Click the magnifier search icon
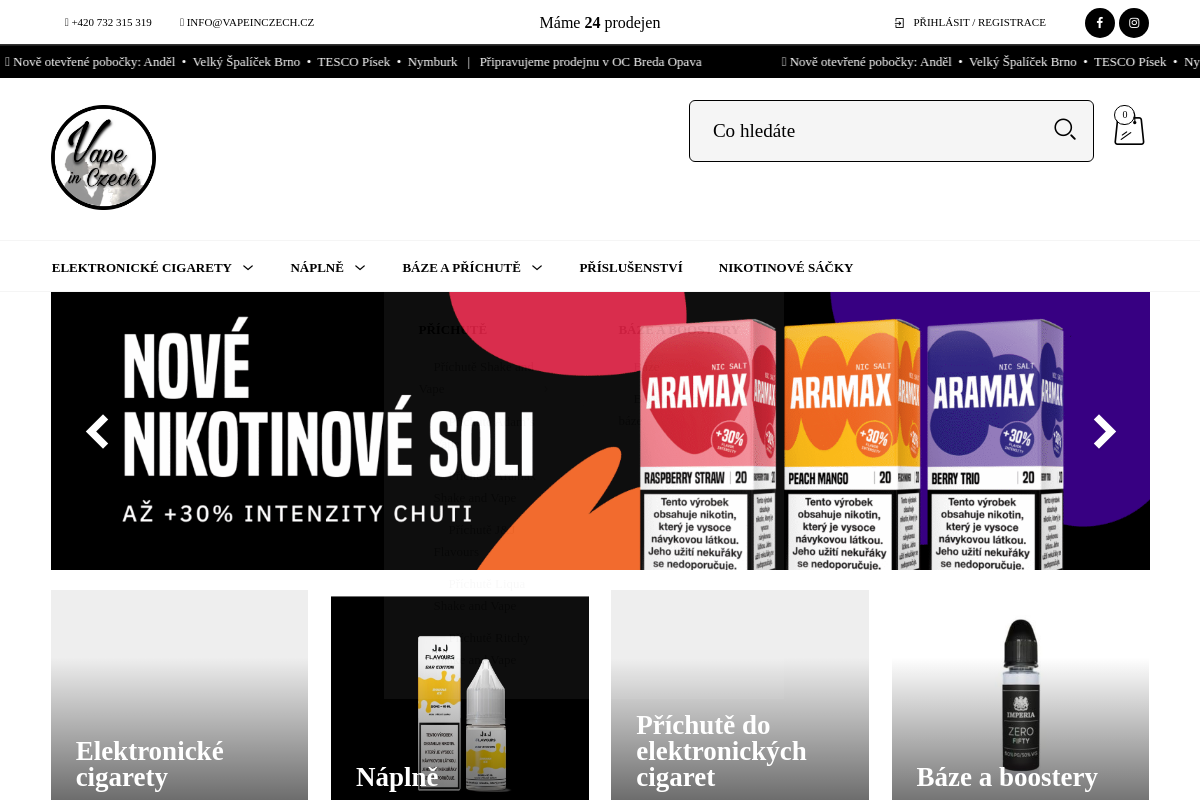This screenshot has height=800, width=1200. [x=1065, y=130]
